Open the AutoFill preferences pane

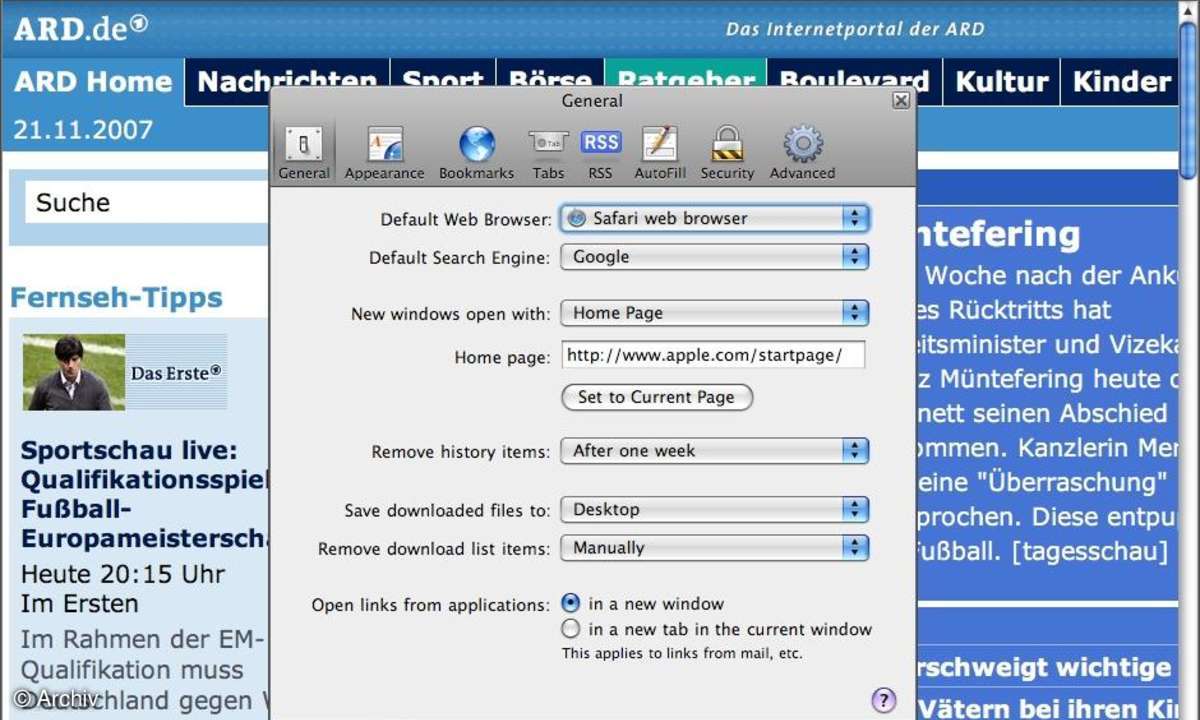[660, 153]
